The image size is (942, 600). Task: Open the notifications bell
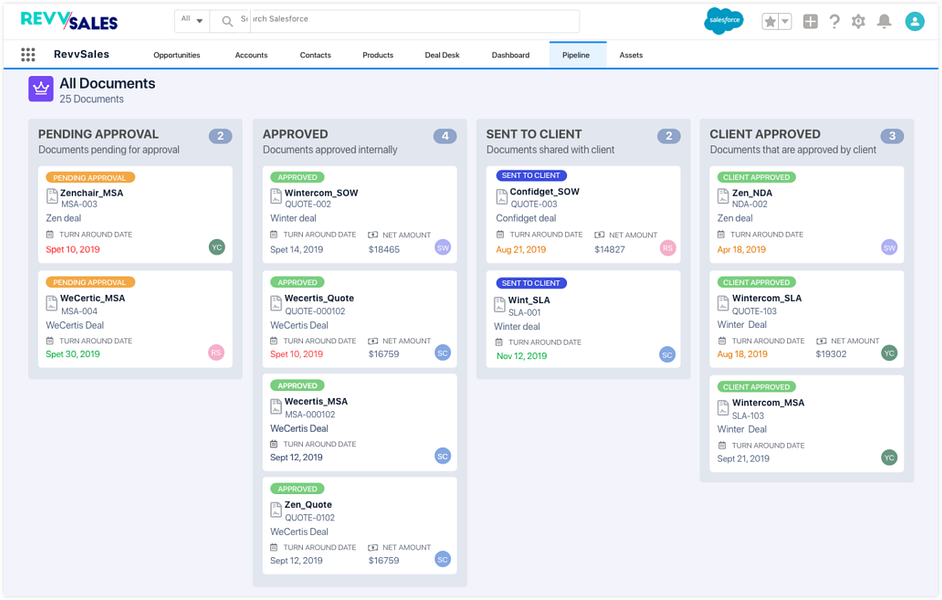pyautogui.click(x=884, y=22)
